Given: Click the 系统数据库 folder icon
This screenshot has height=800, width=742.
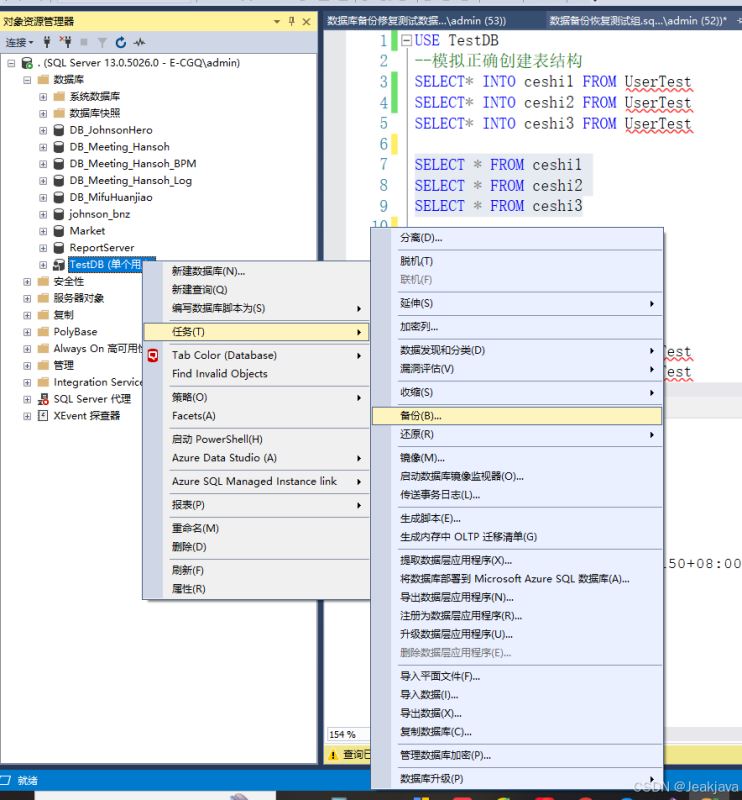Looking at the screenshot, I should [x=59, y=96].
